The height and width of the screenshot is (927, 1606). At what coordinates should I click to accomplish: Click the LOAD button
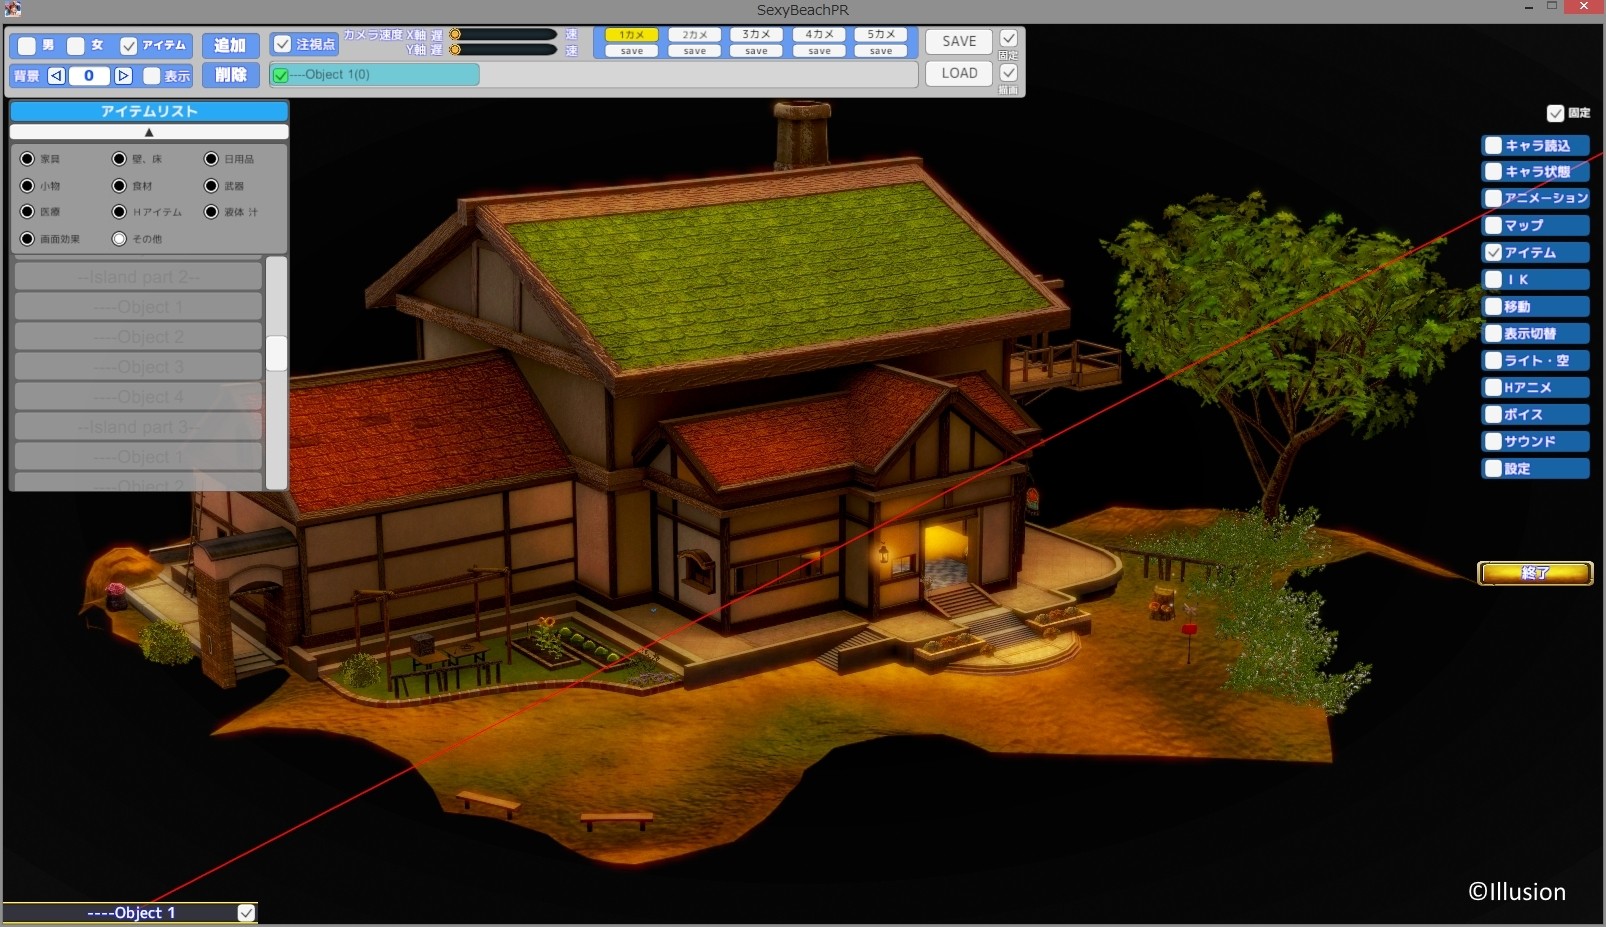(x=959, y=73)
